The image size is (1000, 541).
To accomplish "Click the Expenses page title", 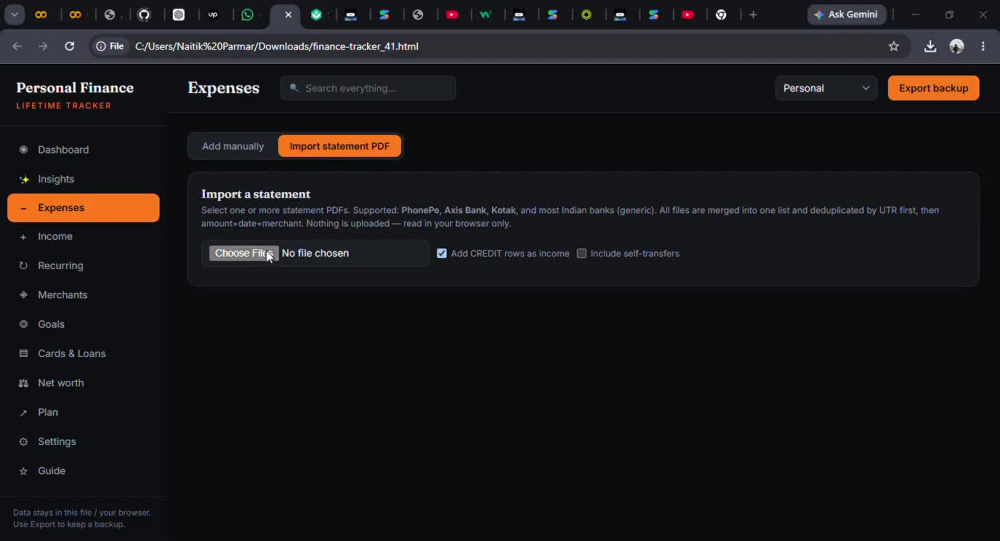I will (223, 88).
